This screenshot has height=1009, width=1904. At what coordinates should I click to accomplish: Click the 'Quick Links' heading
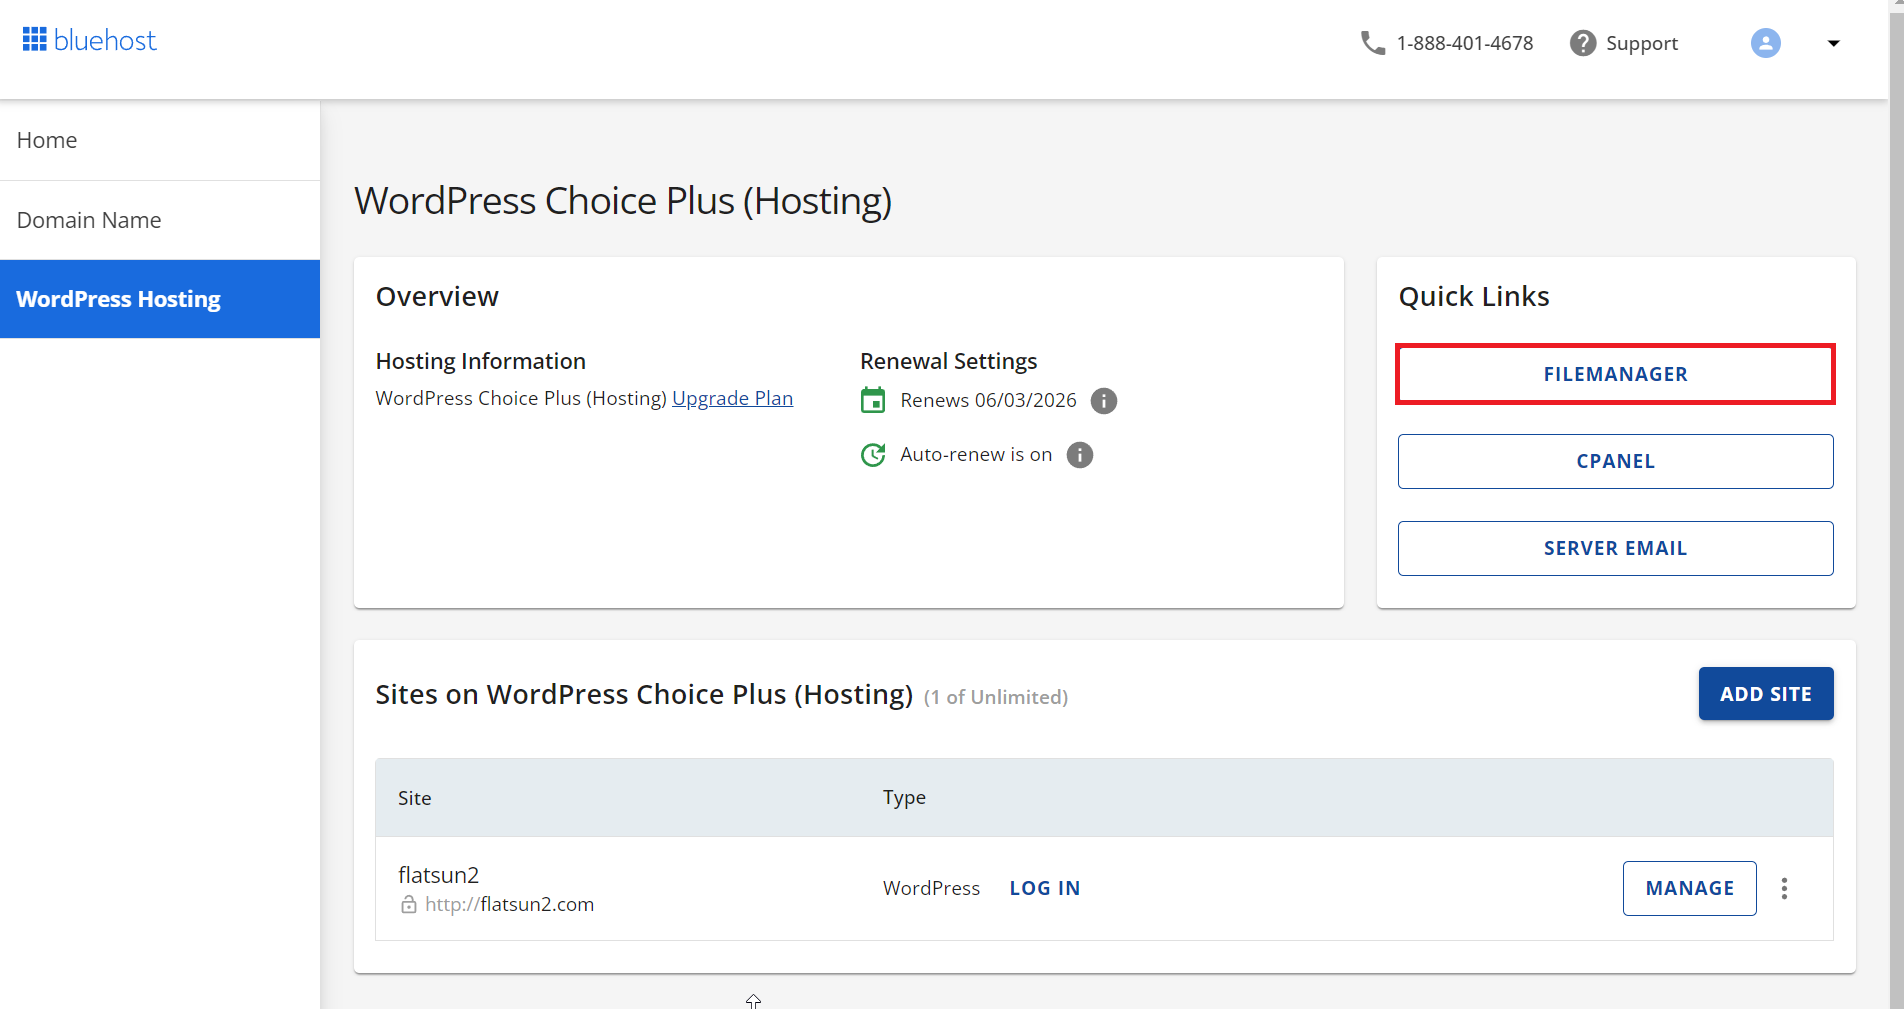pos(1474,296)
